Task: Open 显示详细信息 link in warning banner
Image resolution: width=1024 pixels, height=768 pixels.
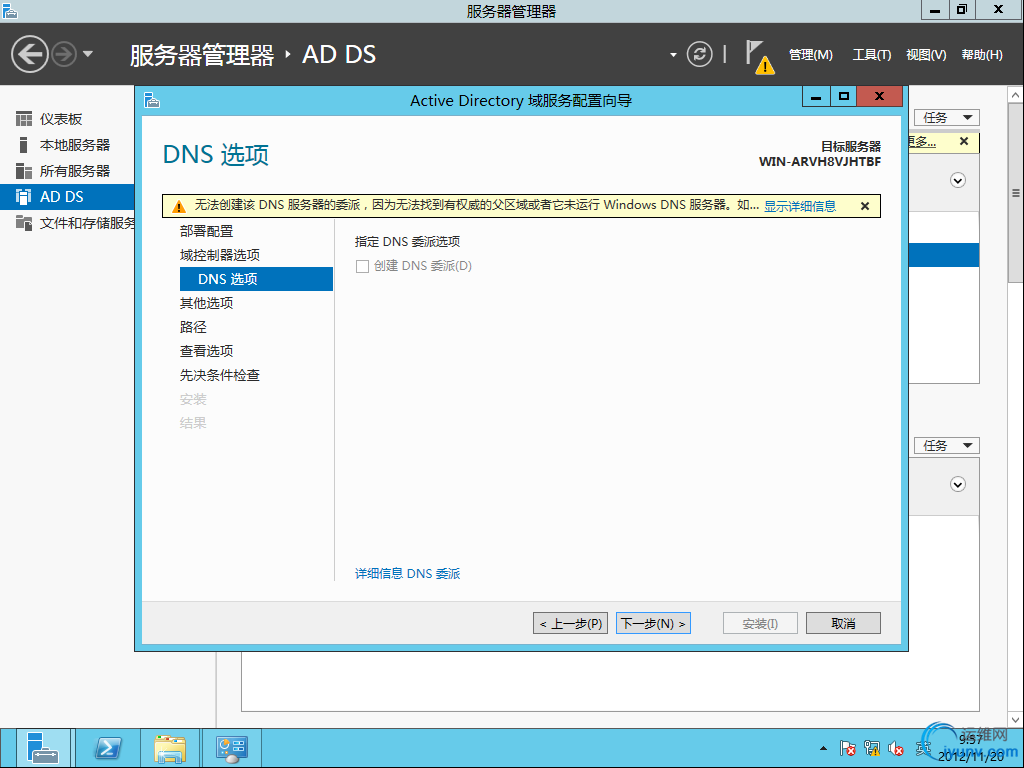Action: 800,206
